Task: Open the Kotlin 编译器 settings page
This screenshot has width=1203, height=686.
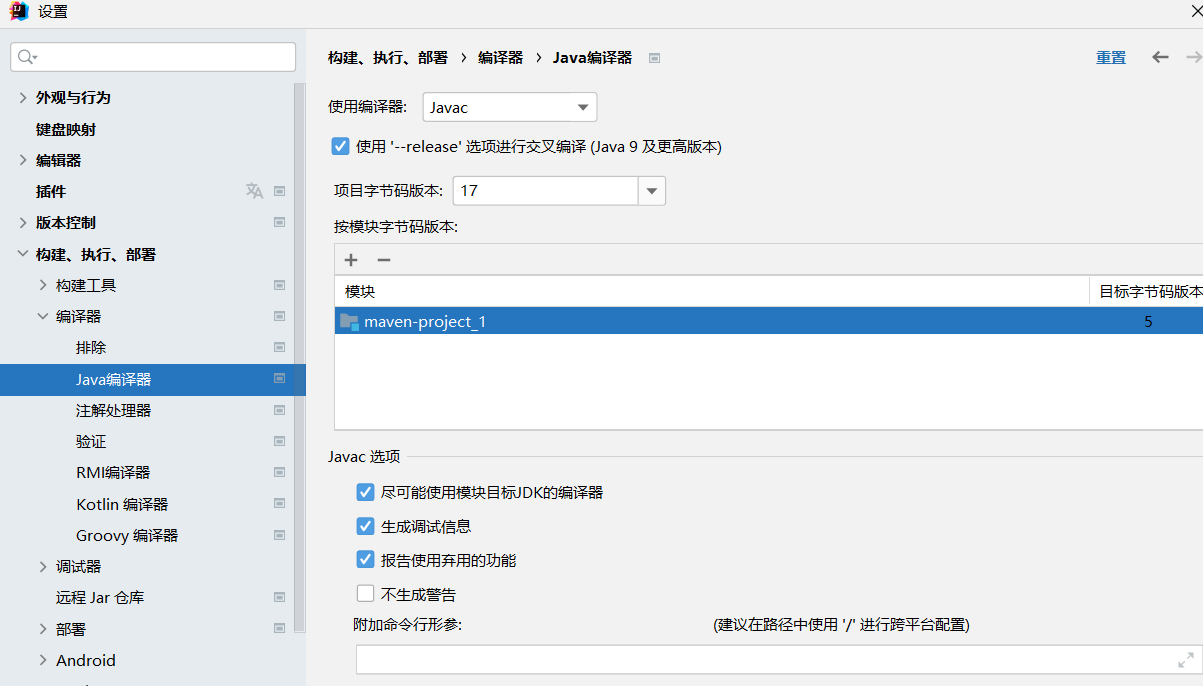Action: 121,504
